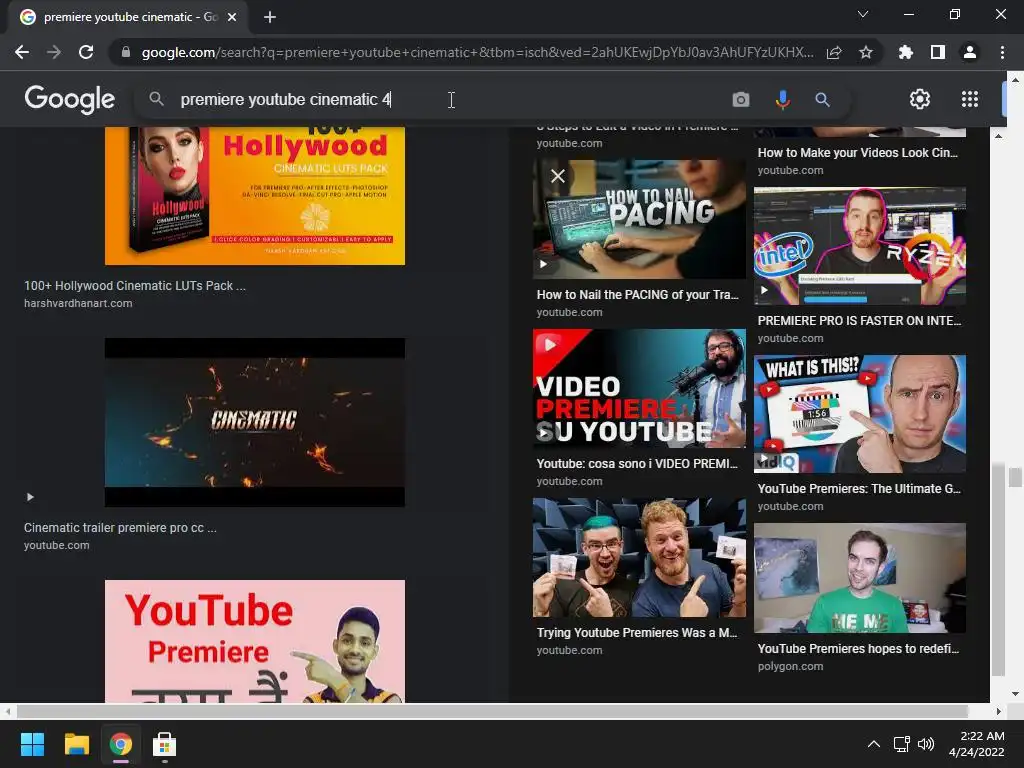Click the browser forward arrow
The width and height of the screenshot is (1024, 768).
pyautogui.click(x=54, y=52)
